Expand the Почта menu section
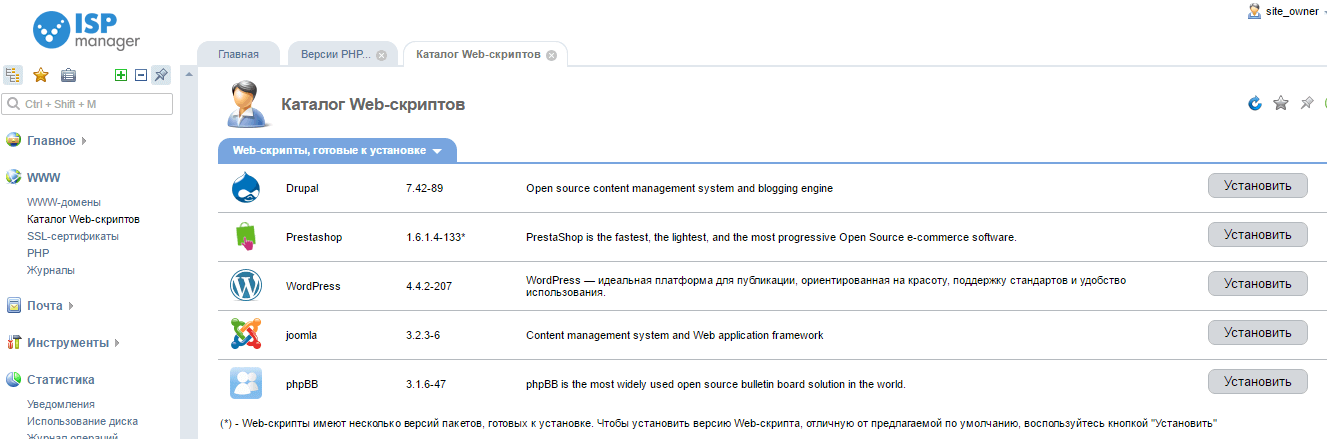Viewport: 1327px width, 439px height. (x=50, y=306)
